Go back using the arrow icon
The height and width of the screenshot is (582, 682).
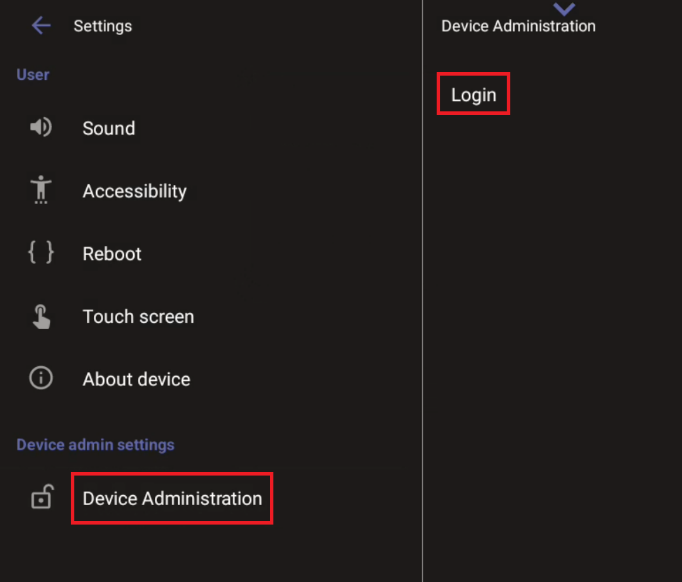coord(41,26)
